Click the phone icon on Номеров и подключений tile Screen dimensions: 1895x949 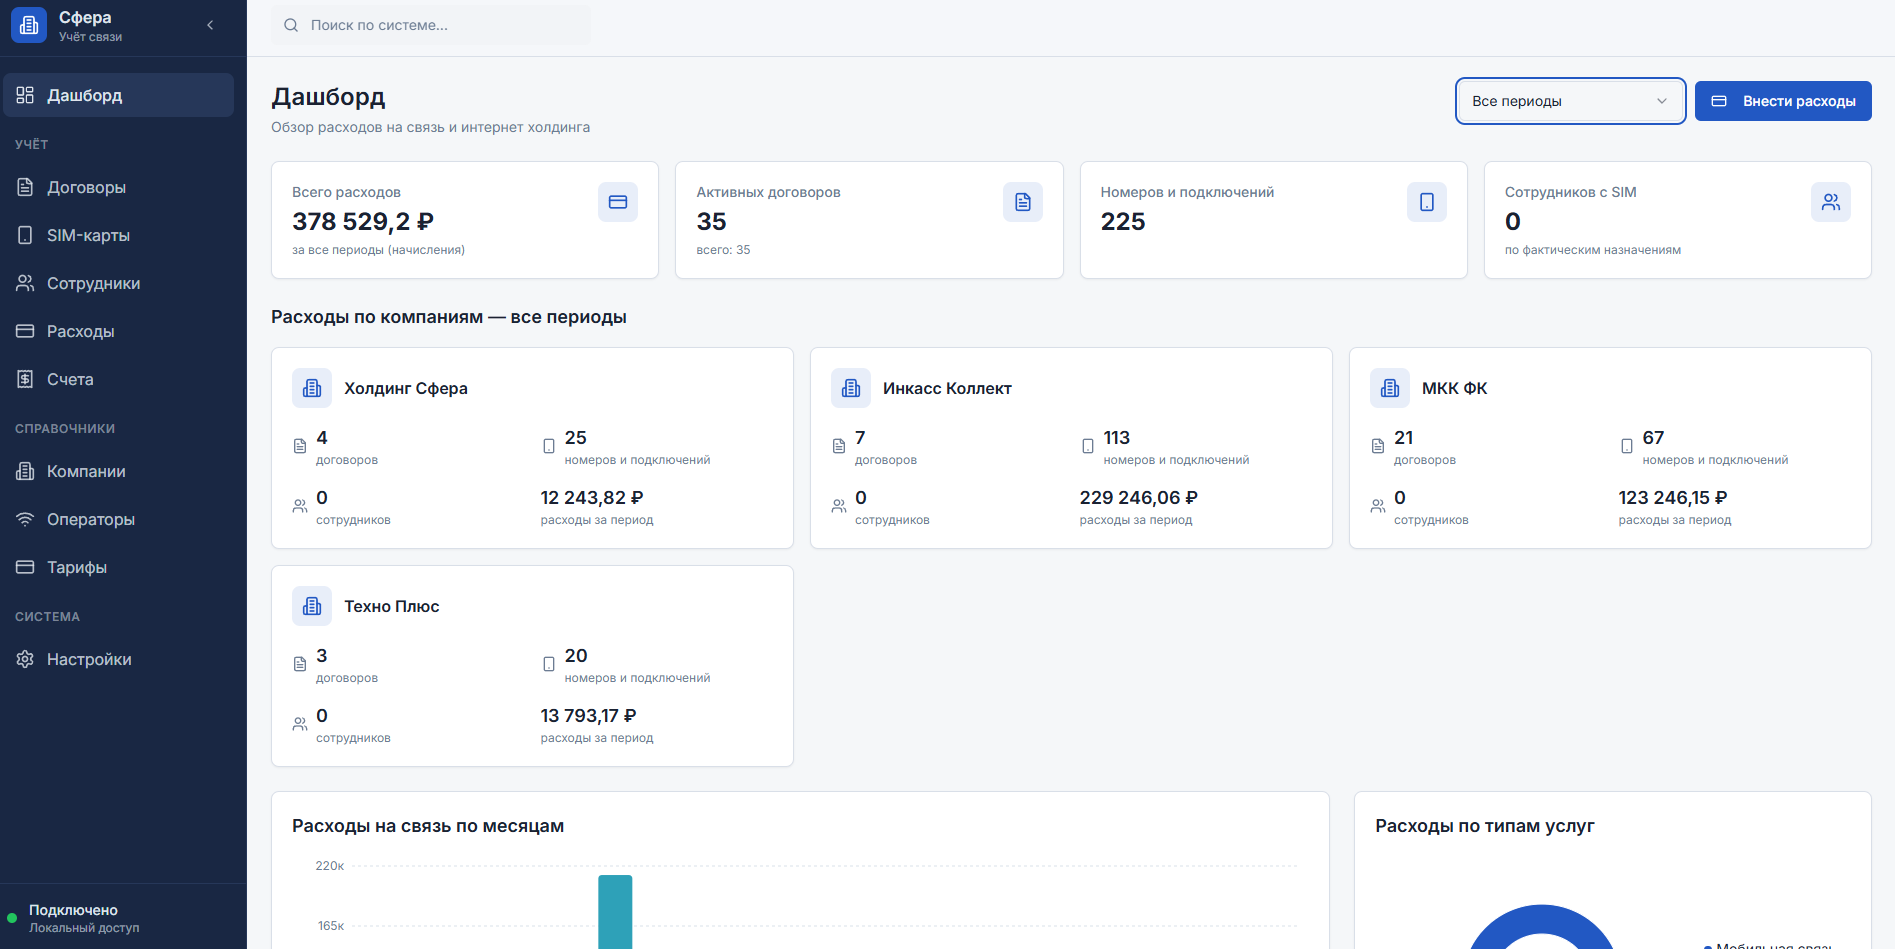pyautogui.click(x=1427, y=202)
